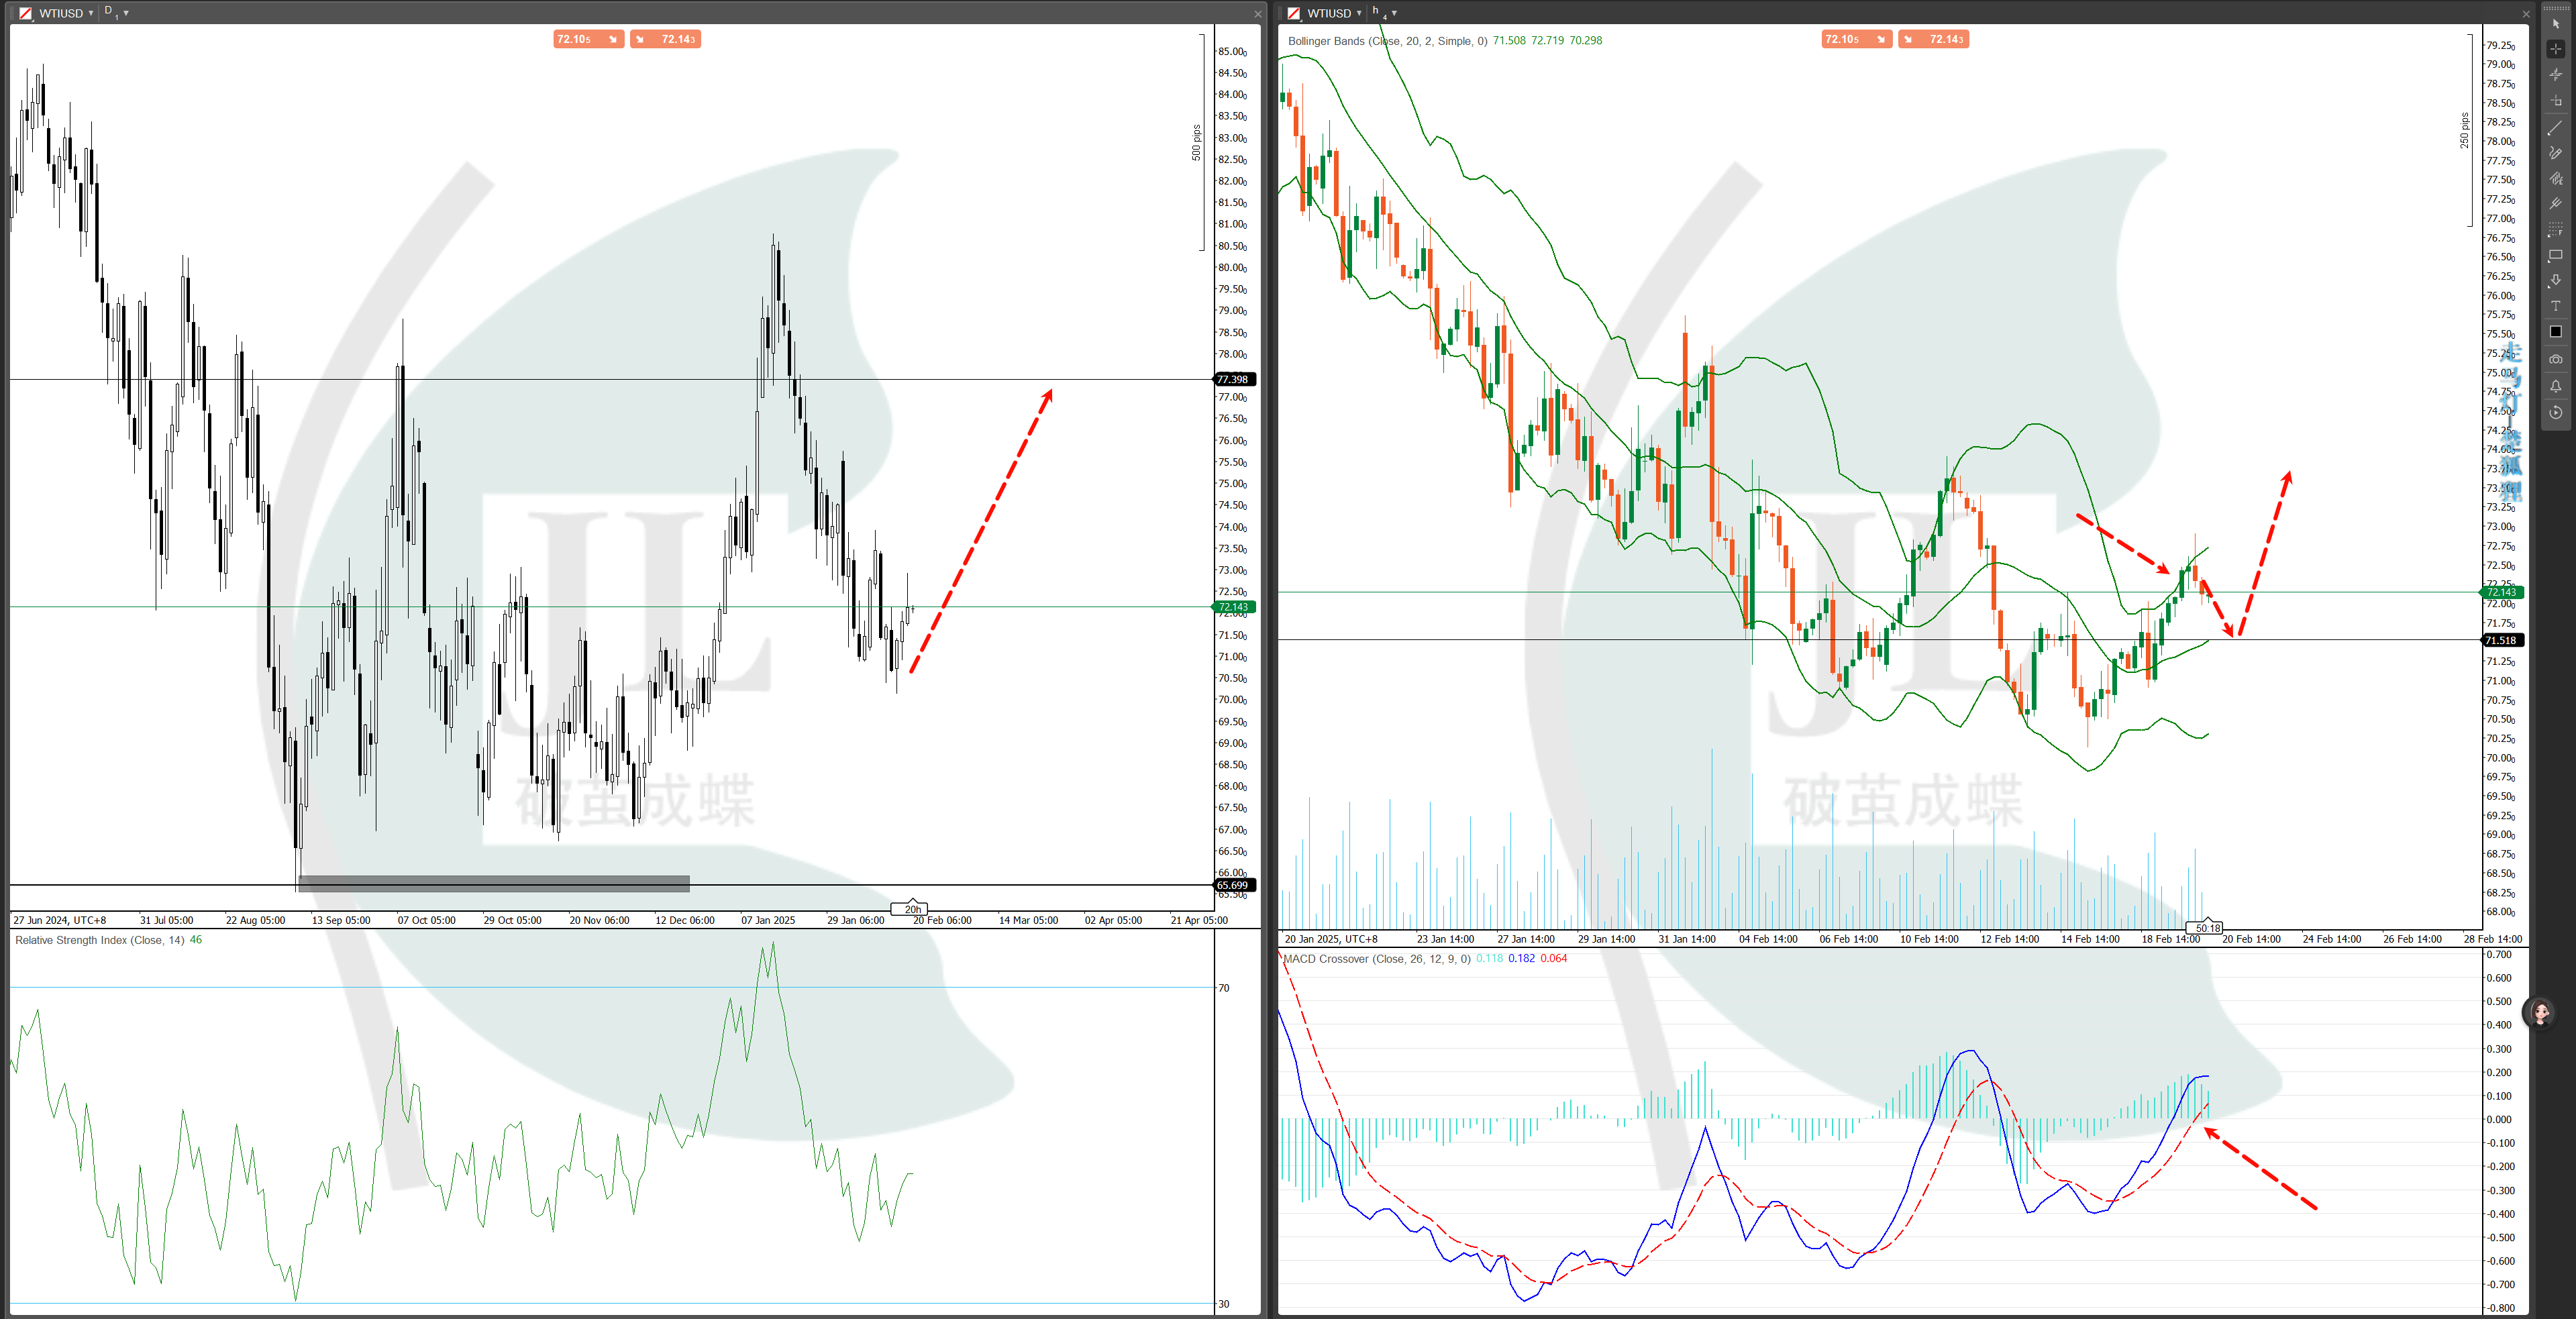The image size is (2576, 1319).
Task: Take a chart snapshot with camera icon
Action: 2555,359
